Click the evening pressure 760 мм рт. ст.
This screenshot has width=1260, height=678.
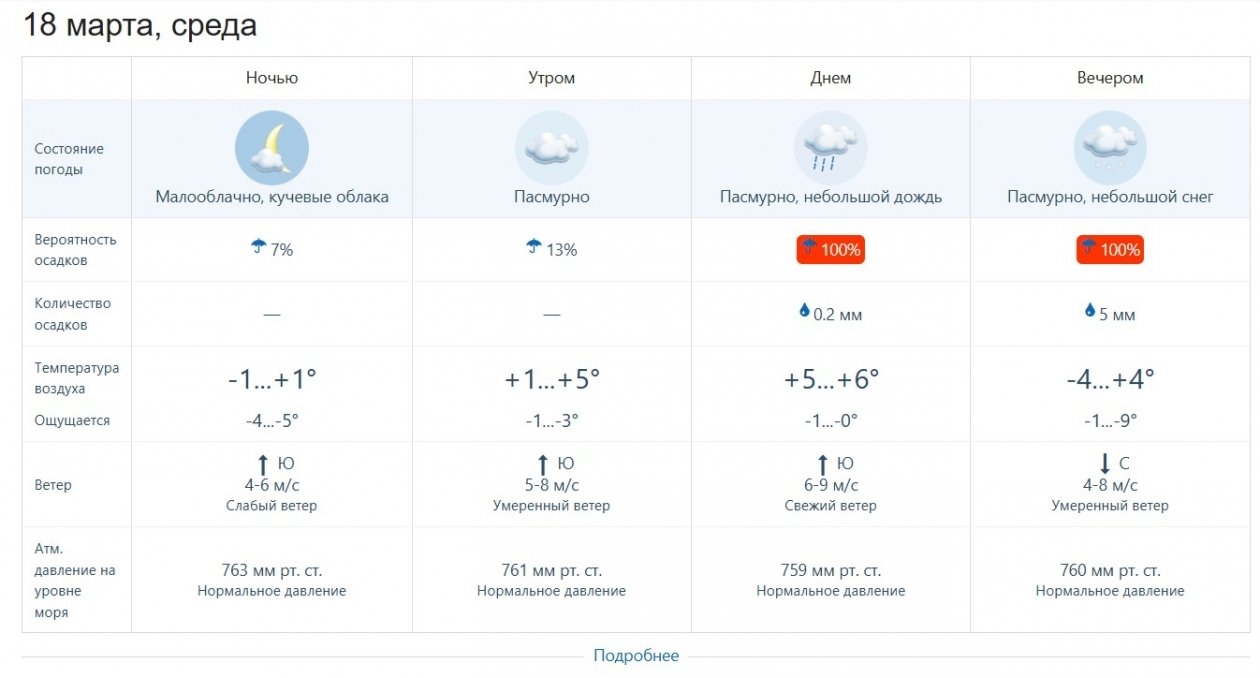[1110, 571]
